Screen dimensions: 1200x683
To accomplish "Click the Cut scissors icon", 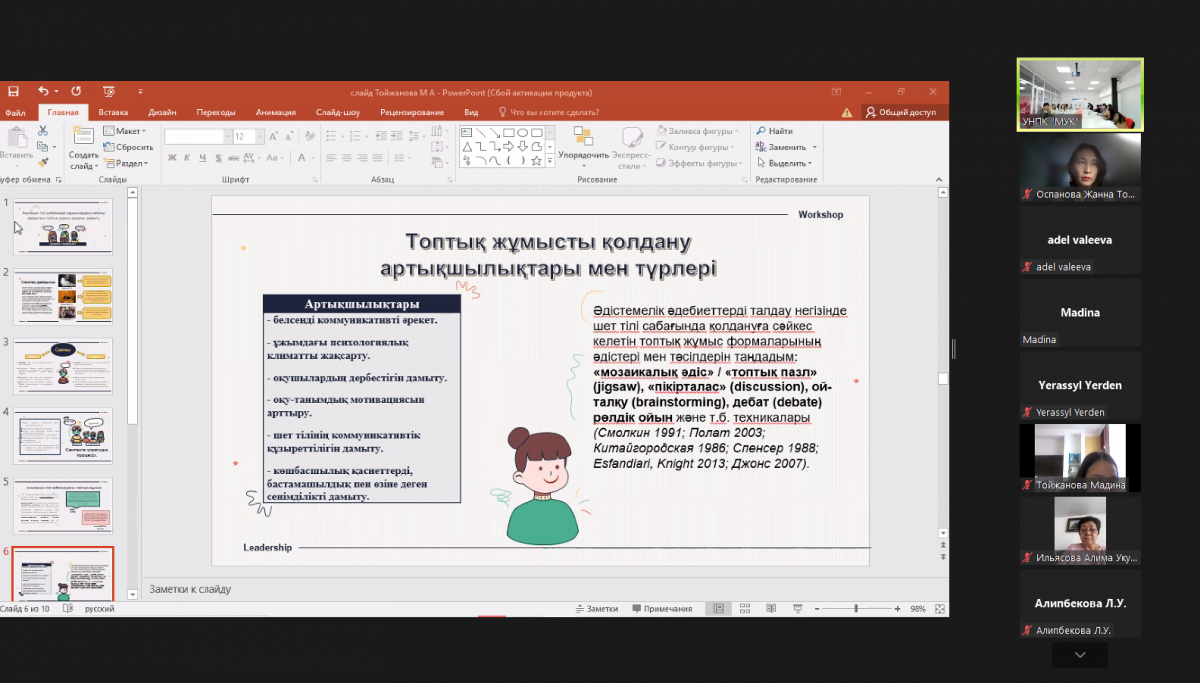I will click(43, 131).
